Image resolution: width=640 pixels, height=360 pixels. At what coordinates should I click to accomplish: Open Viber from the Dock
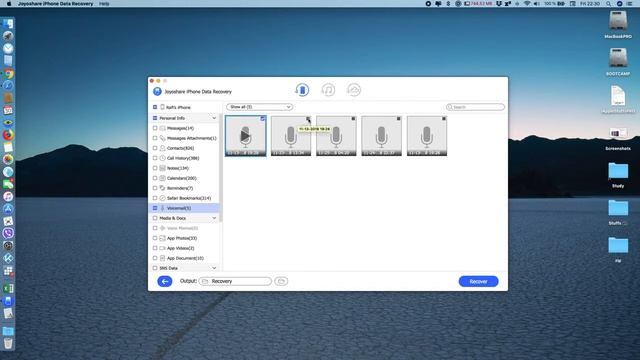[x=8, y=233]
